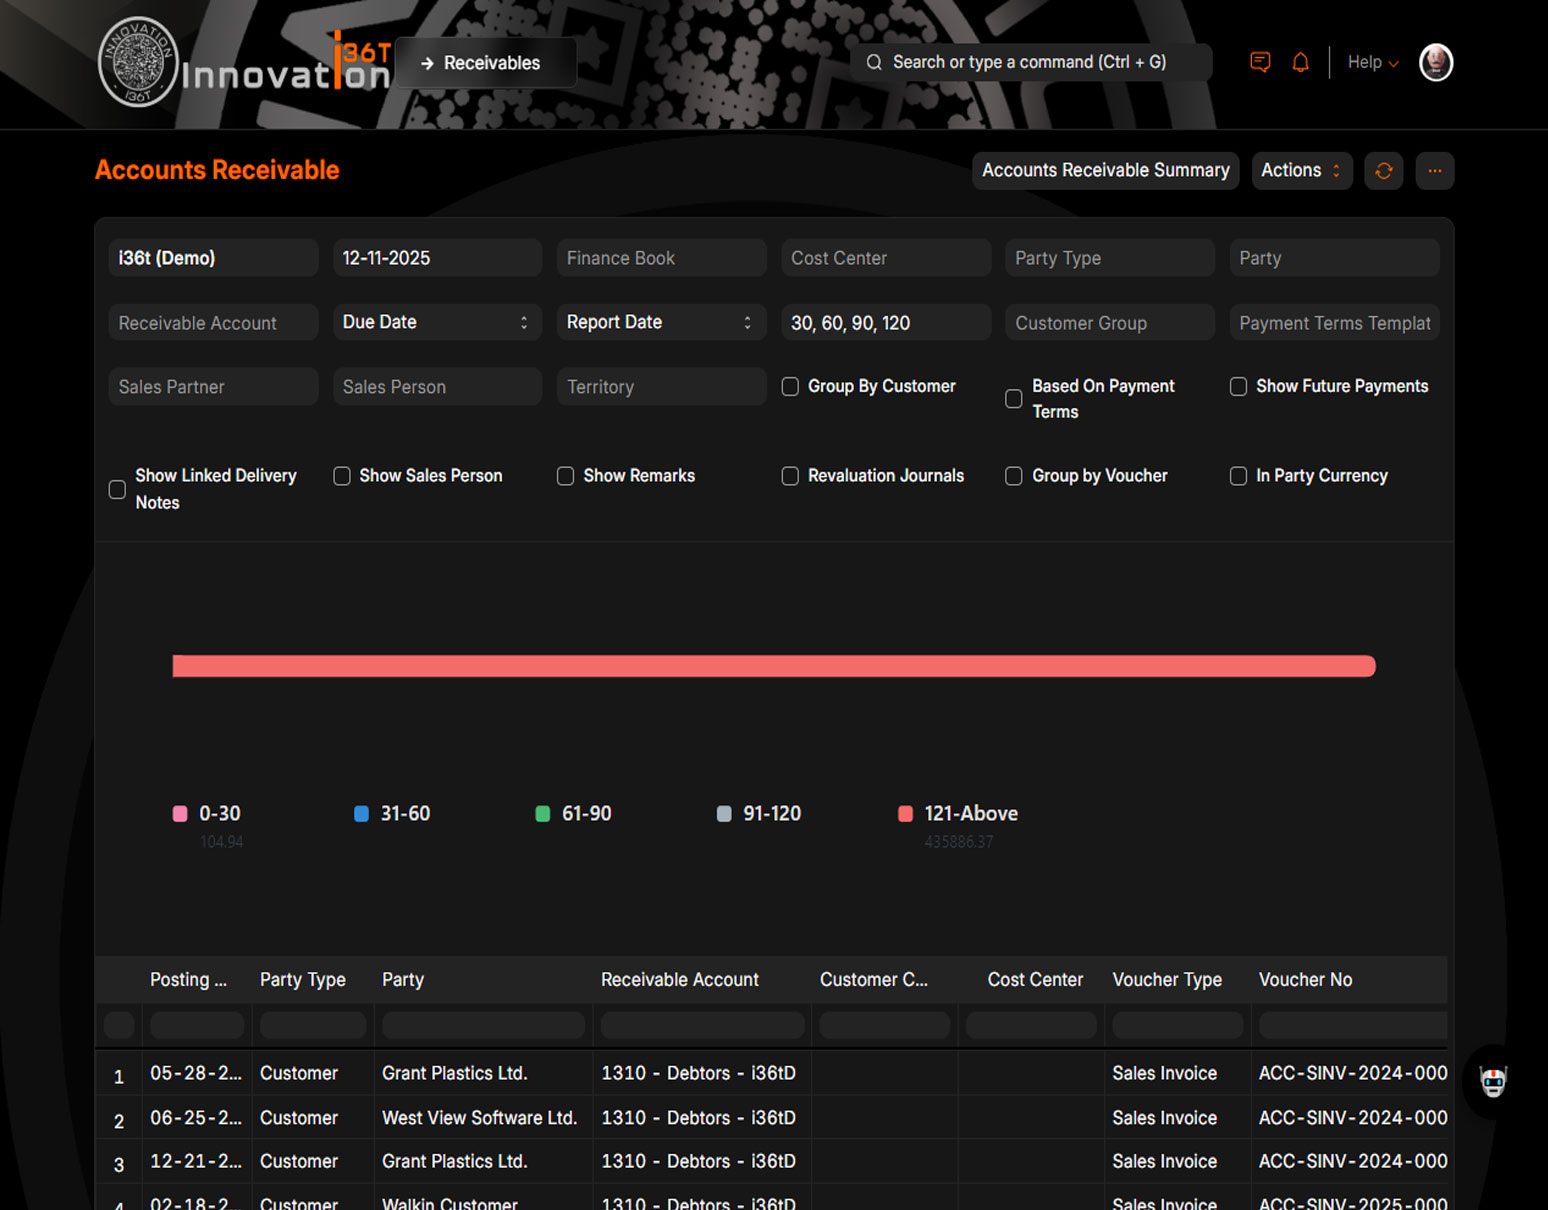Open the chat messages icon
The width and height of the screenshot is (1548, 1210).
point(1260,62)
